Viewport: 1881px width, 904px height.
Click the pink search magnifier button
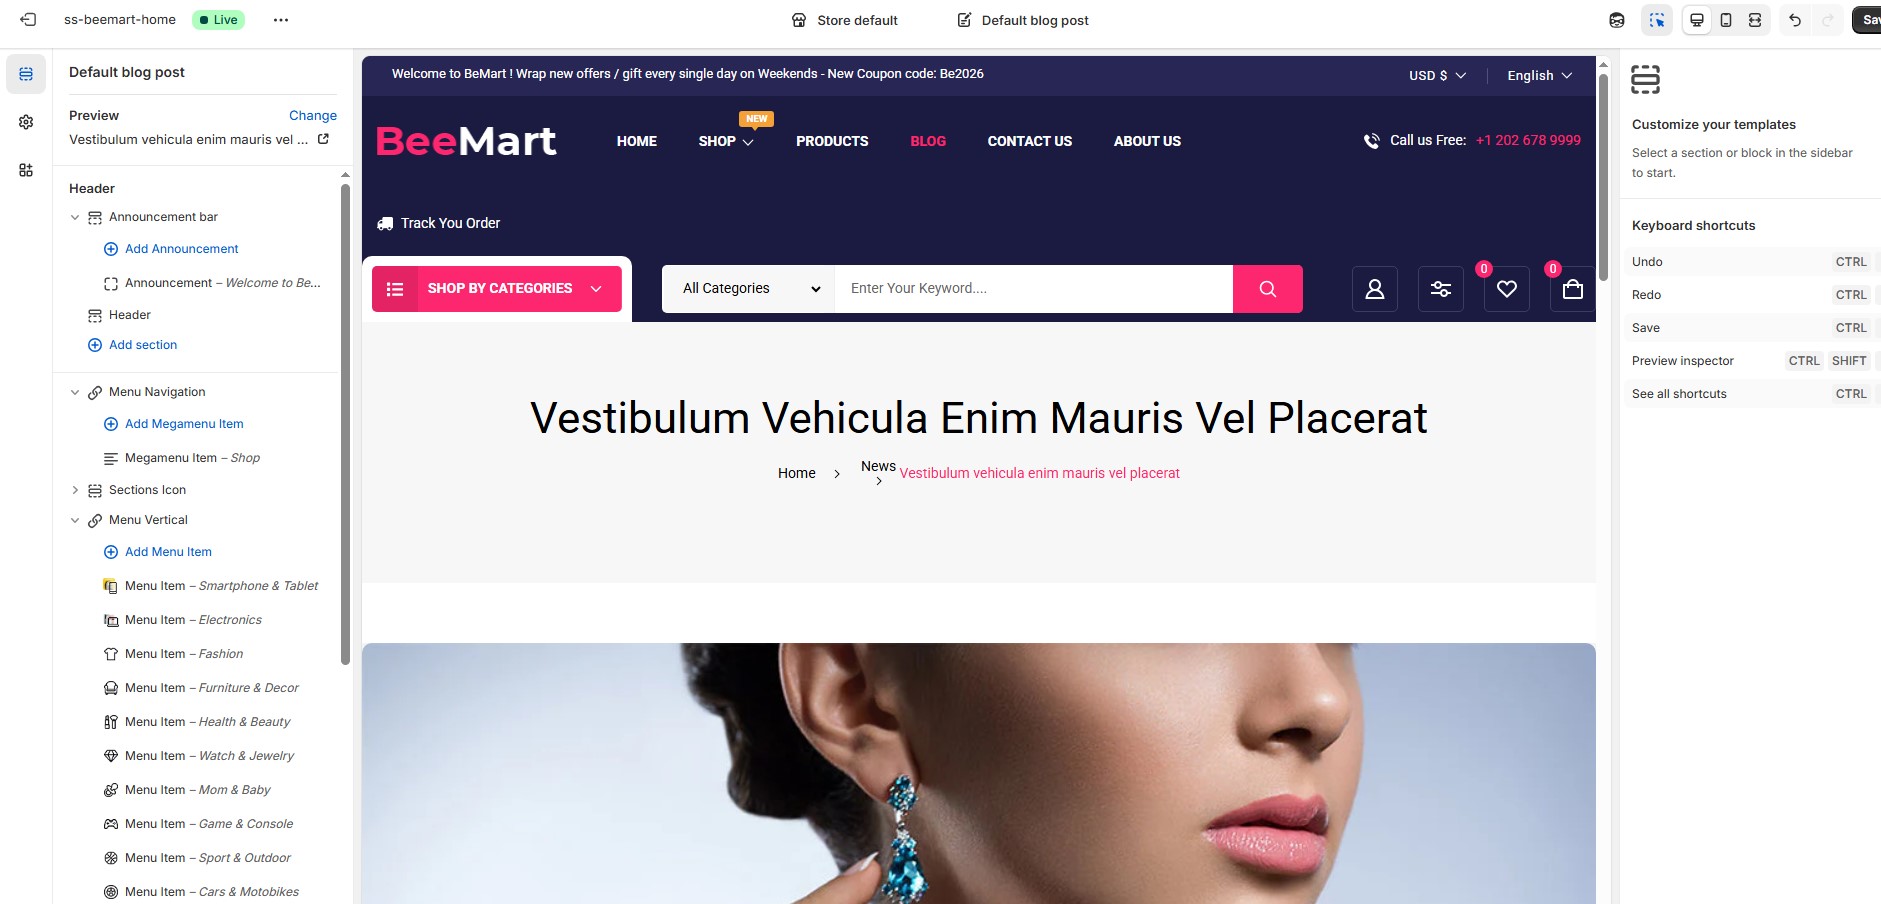click(x=1267, y=289)
